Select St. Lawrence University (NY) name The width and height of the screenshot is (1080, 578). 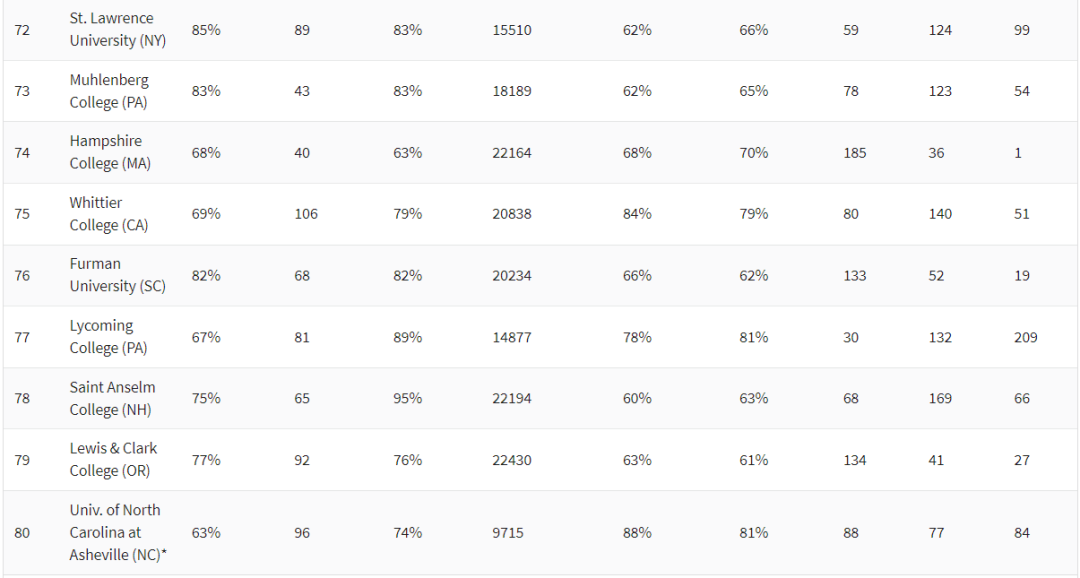click(x=118, y=30)
